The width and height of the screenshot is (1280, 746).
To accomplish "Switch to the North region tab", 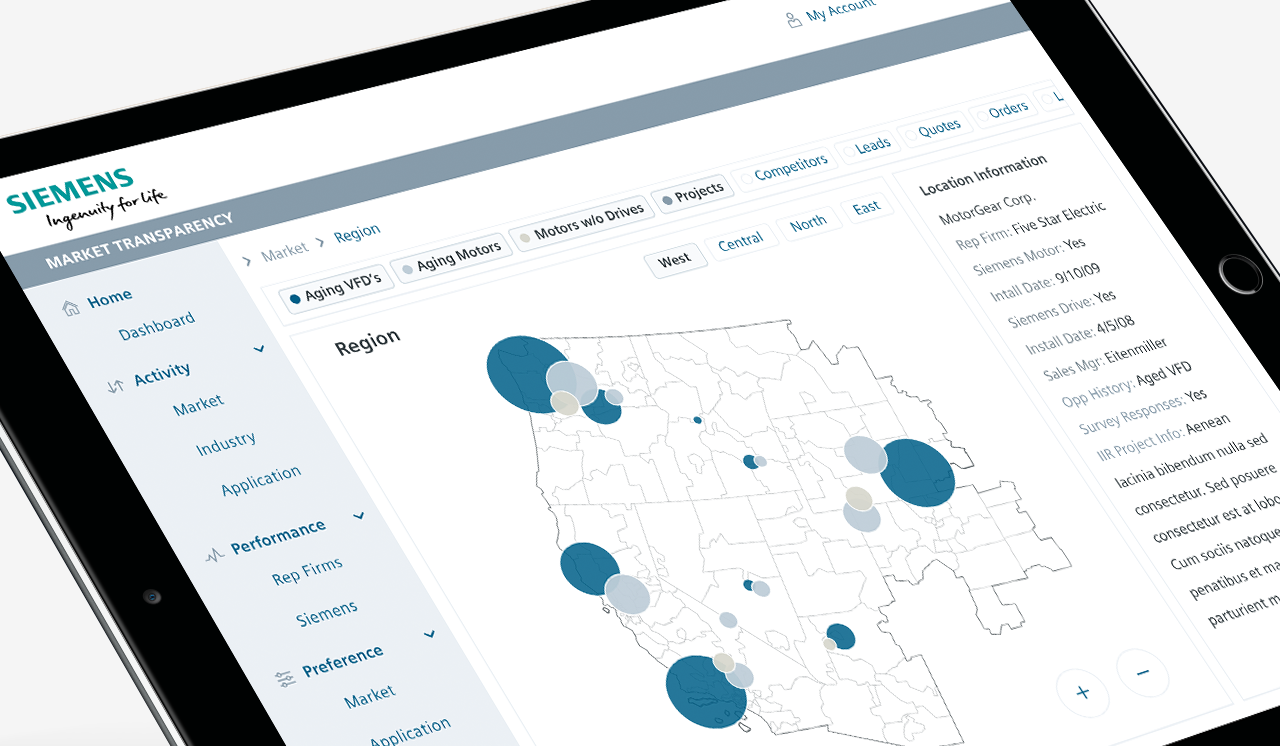I will [808, 223].
